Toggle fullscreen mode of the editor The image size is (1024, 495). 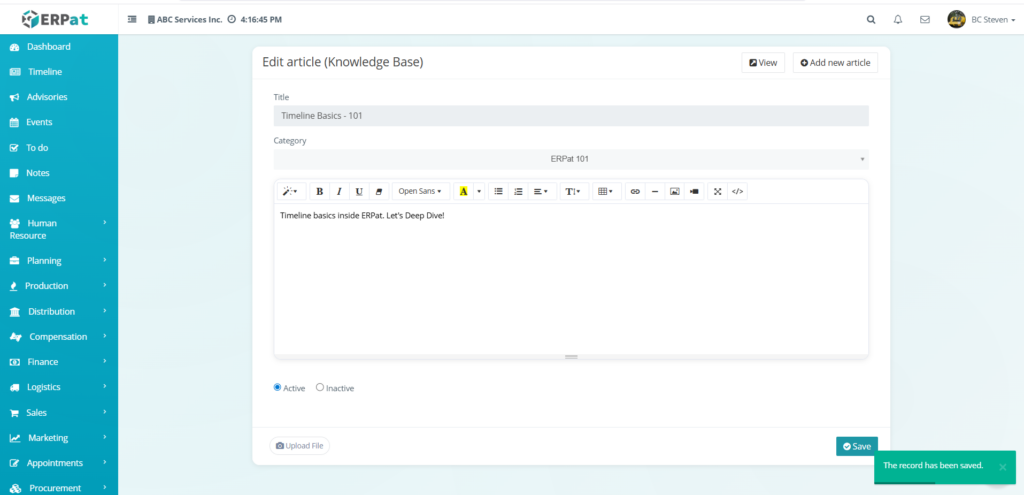coord(717,191)
